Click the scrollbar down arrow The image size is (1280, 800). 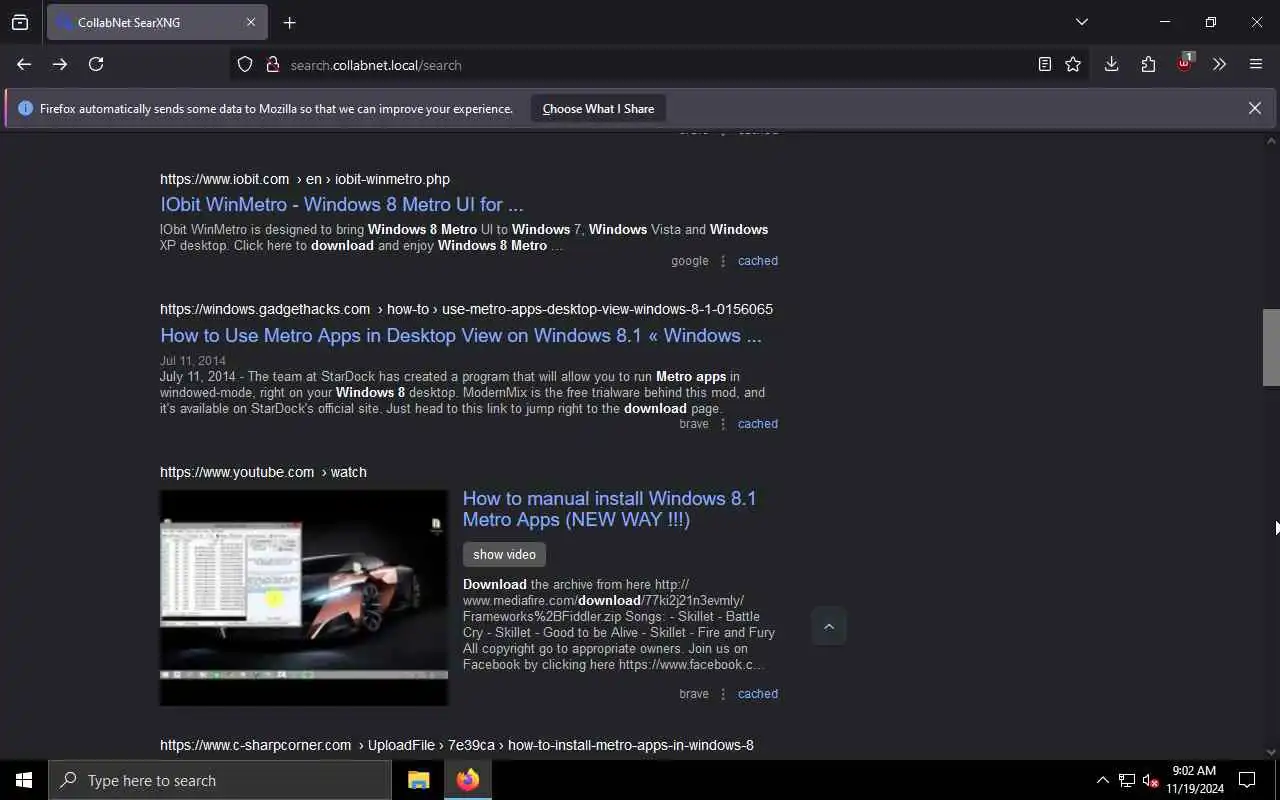[x=1271, y=752]
